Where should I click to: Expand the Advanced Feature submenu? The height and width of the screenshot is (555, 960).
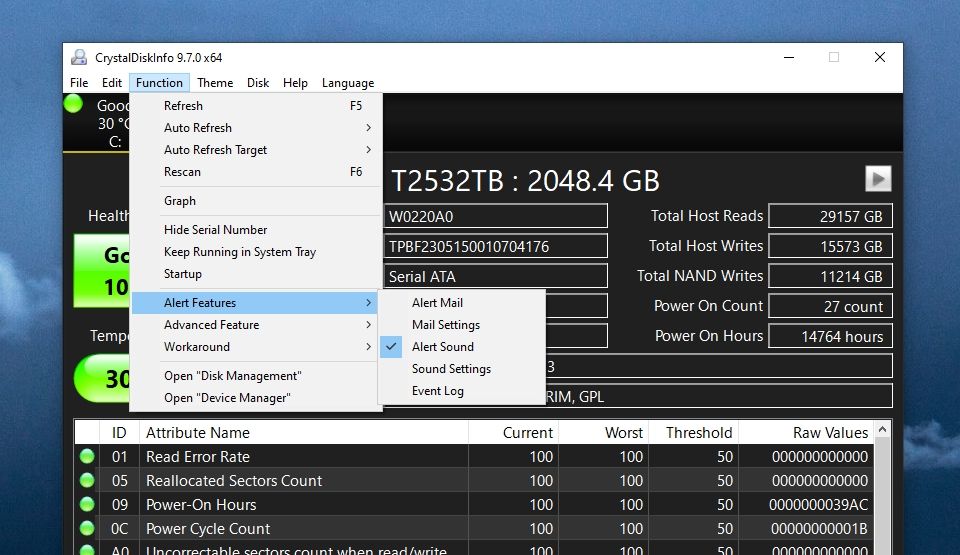pyautogui.click(x=256, y=325)
